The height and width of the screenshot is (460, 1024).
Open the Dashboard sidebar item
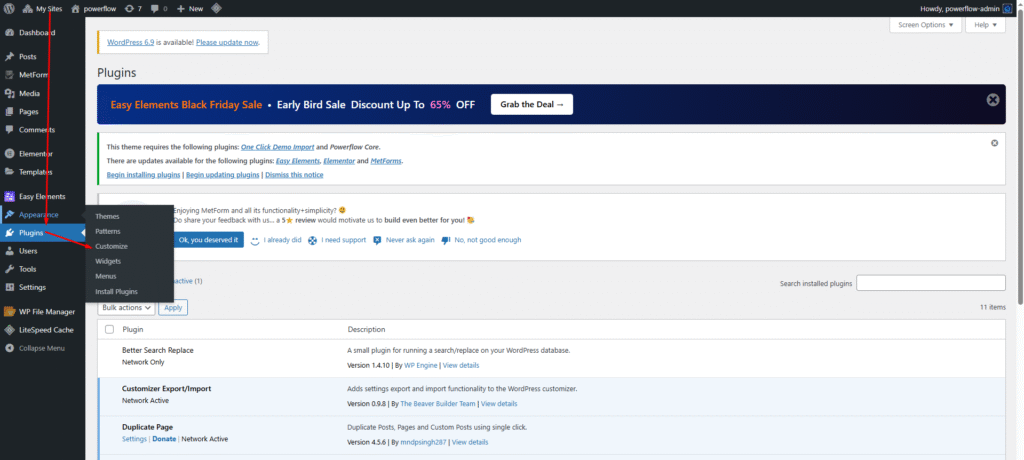point(39,33)
